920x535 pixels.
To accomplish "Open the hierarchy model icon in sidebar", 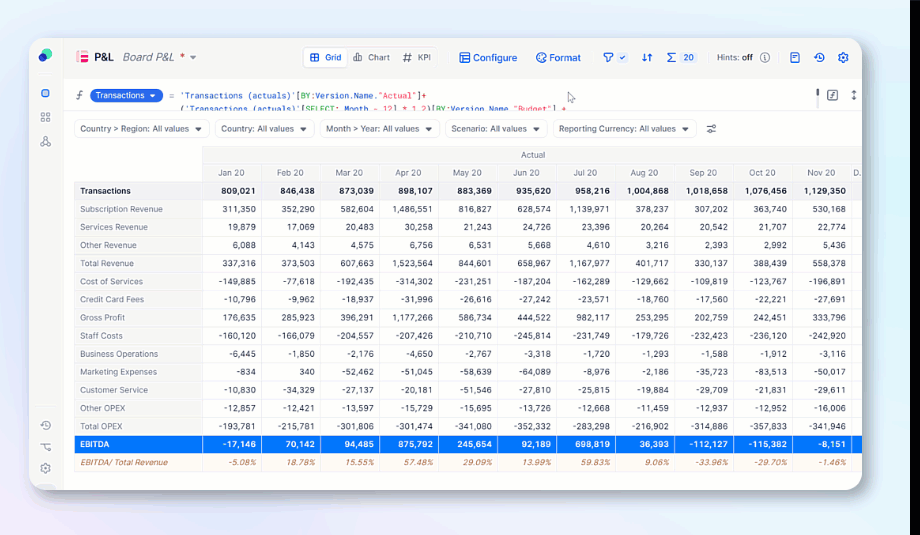I will 45,141.
